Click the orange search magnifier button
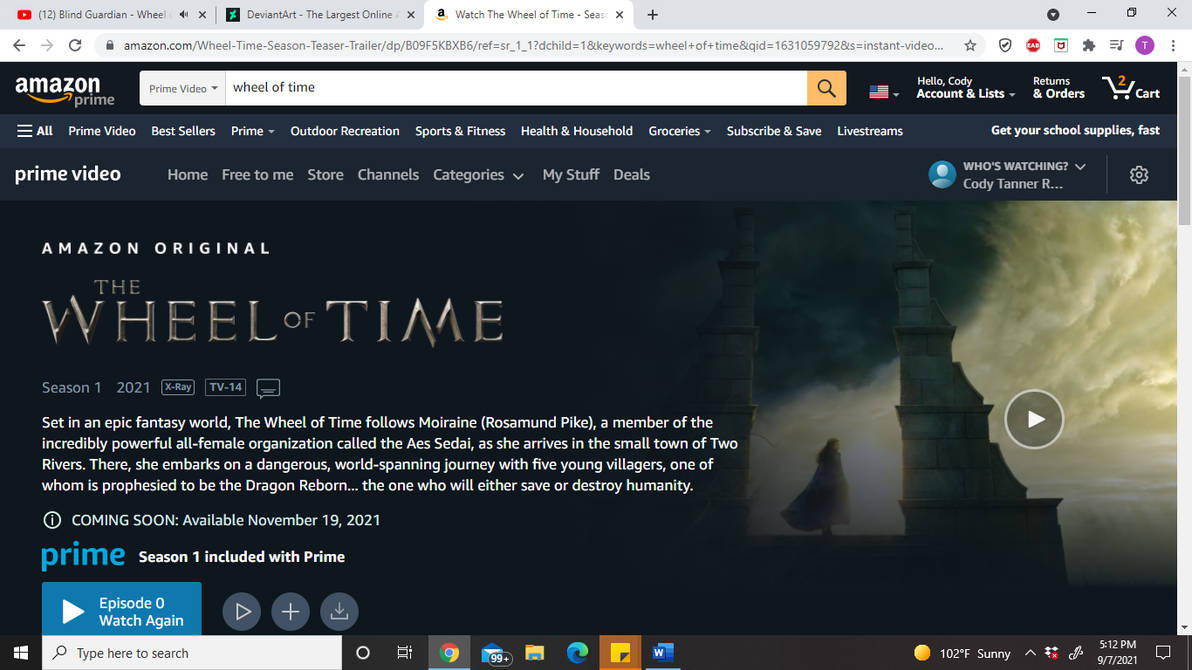Viewport: 1192px width, 670px height. 826,88
